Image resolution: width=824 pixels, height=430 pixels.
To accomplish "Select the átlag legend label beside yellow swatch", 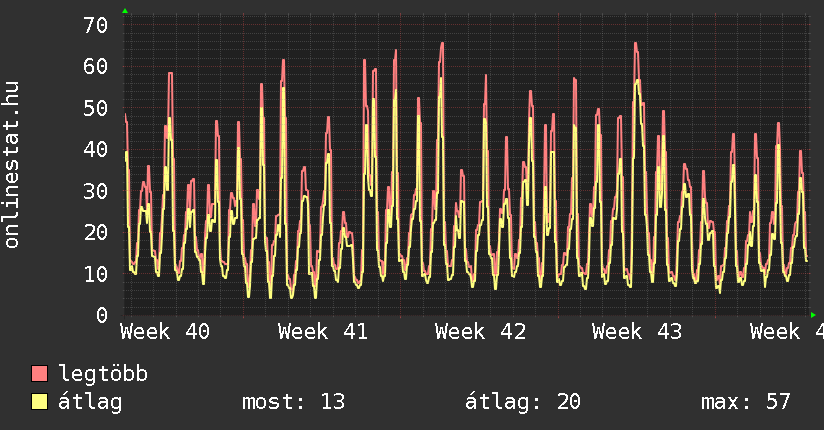I will click(x=90, y=402).
